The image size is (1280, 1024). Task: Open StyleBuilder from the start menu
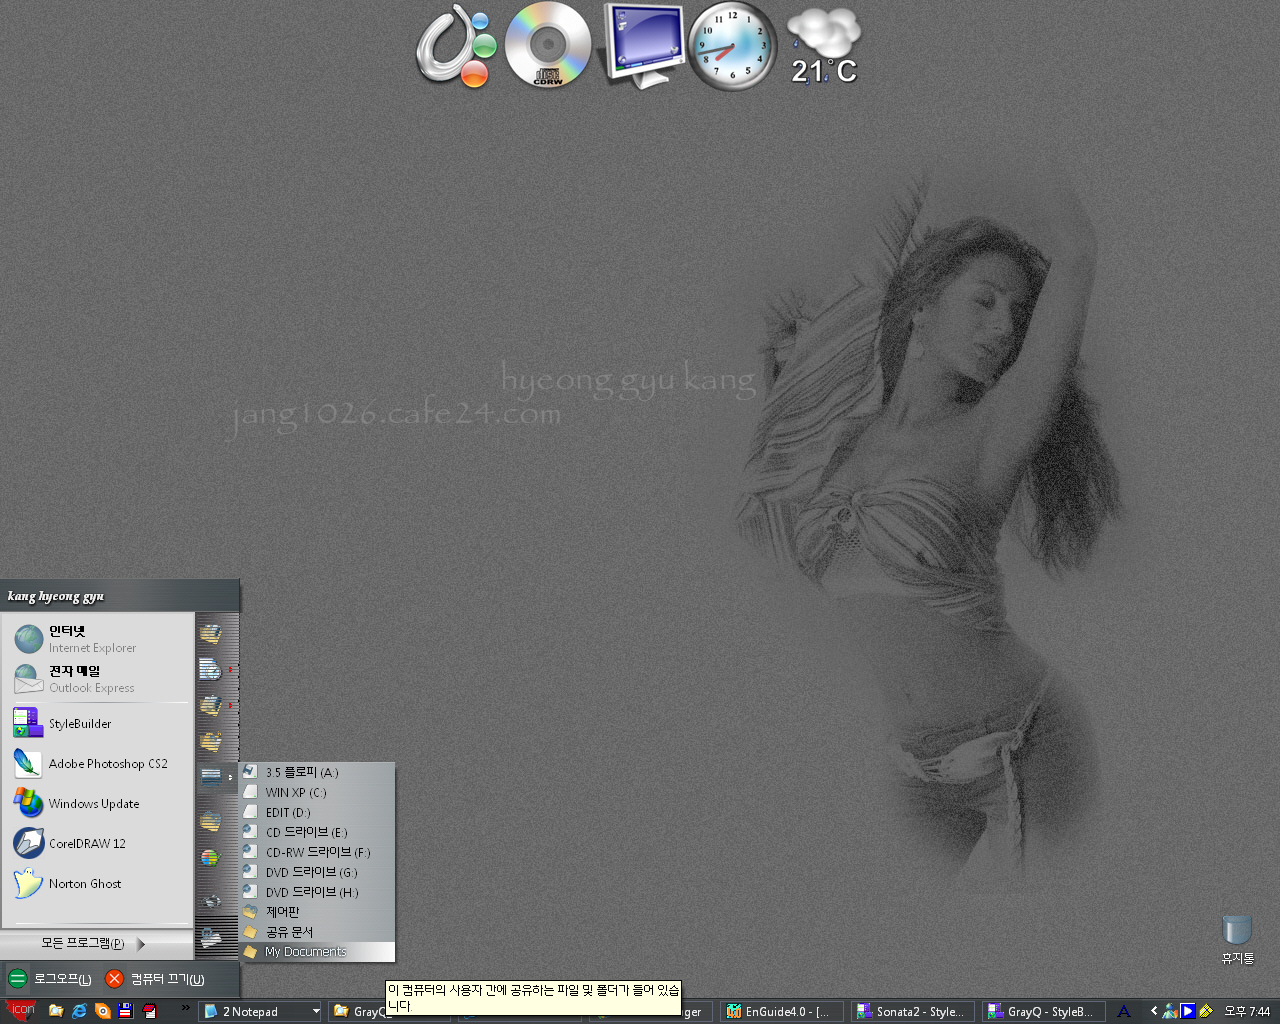tap(97, 723)
